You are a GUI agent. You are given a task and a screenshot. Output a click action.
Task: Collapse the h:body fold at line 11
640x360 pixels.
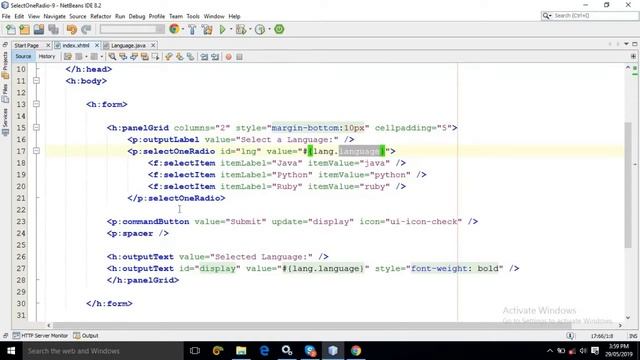[x=36, y=81]
